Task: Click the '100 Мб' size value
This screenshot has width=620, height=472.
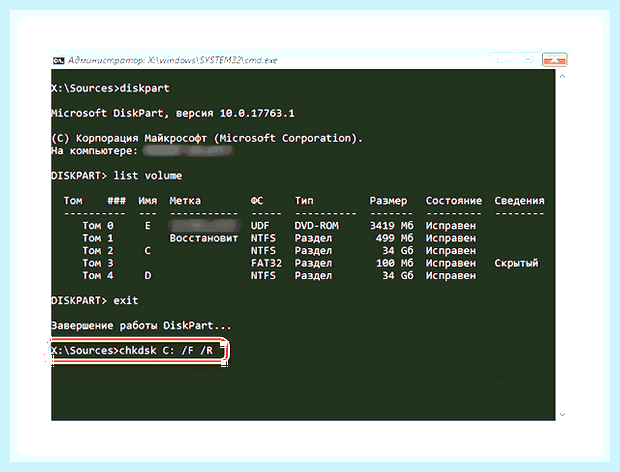Action: click(x=395, y=263)
